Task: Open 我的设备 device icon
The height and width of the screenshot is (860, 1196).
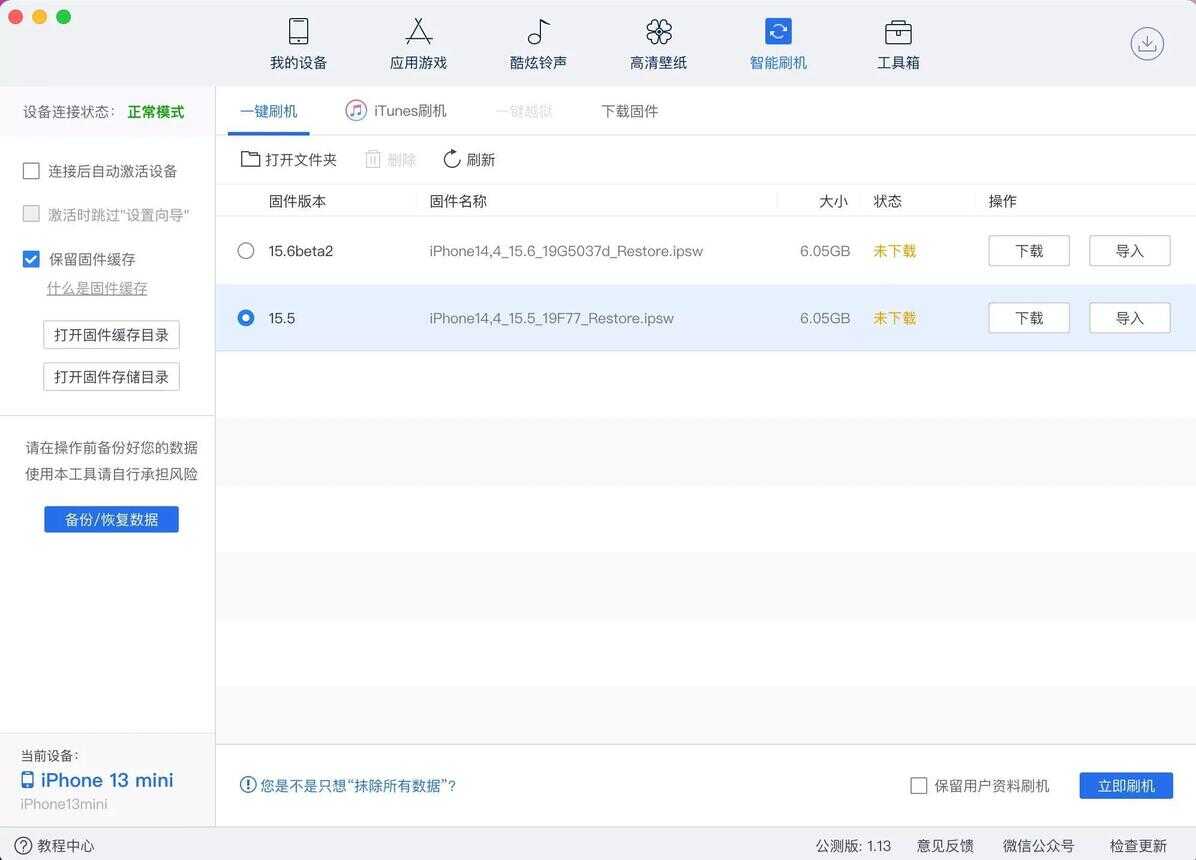Action: (x=298, y=32)
